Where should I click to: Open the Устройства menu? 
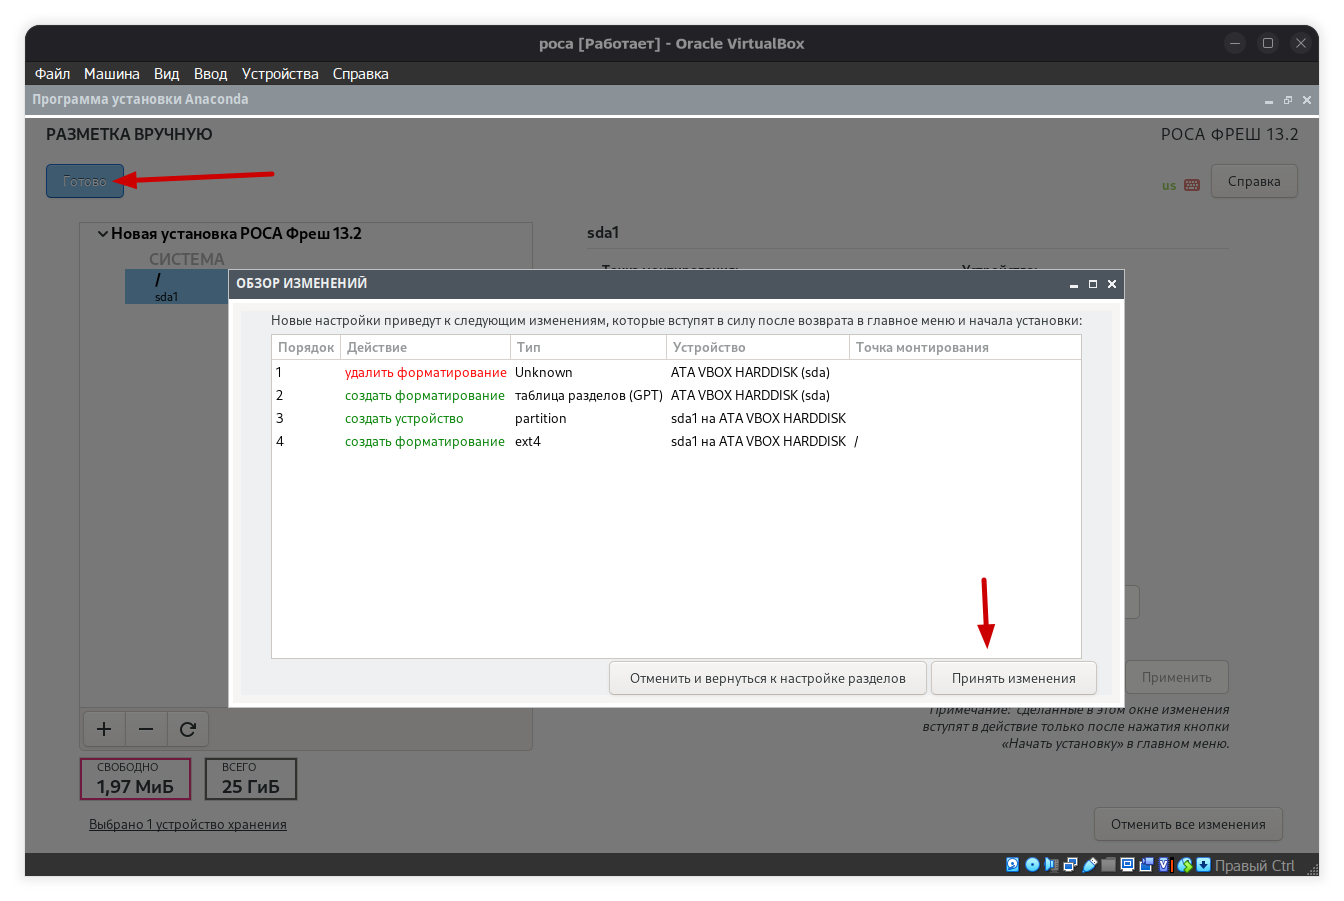click(280, 74)
